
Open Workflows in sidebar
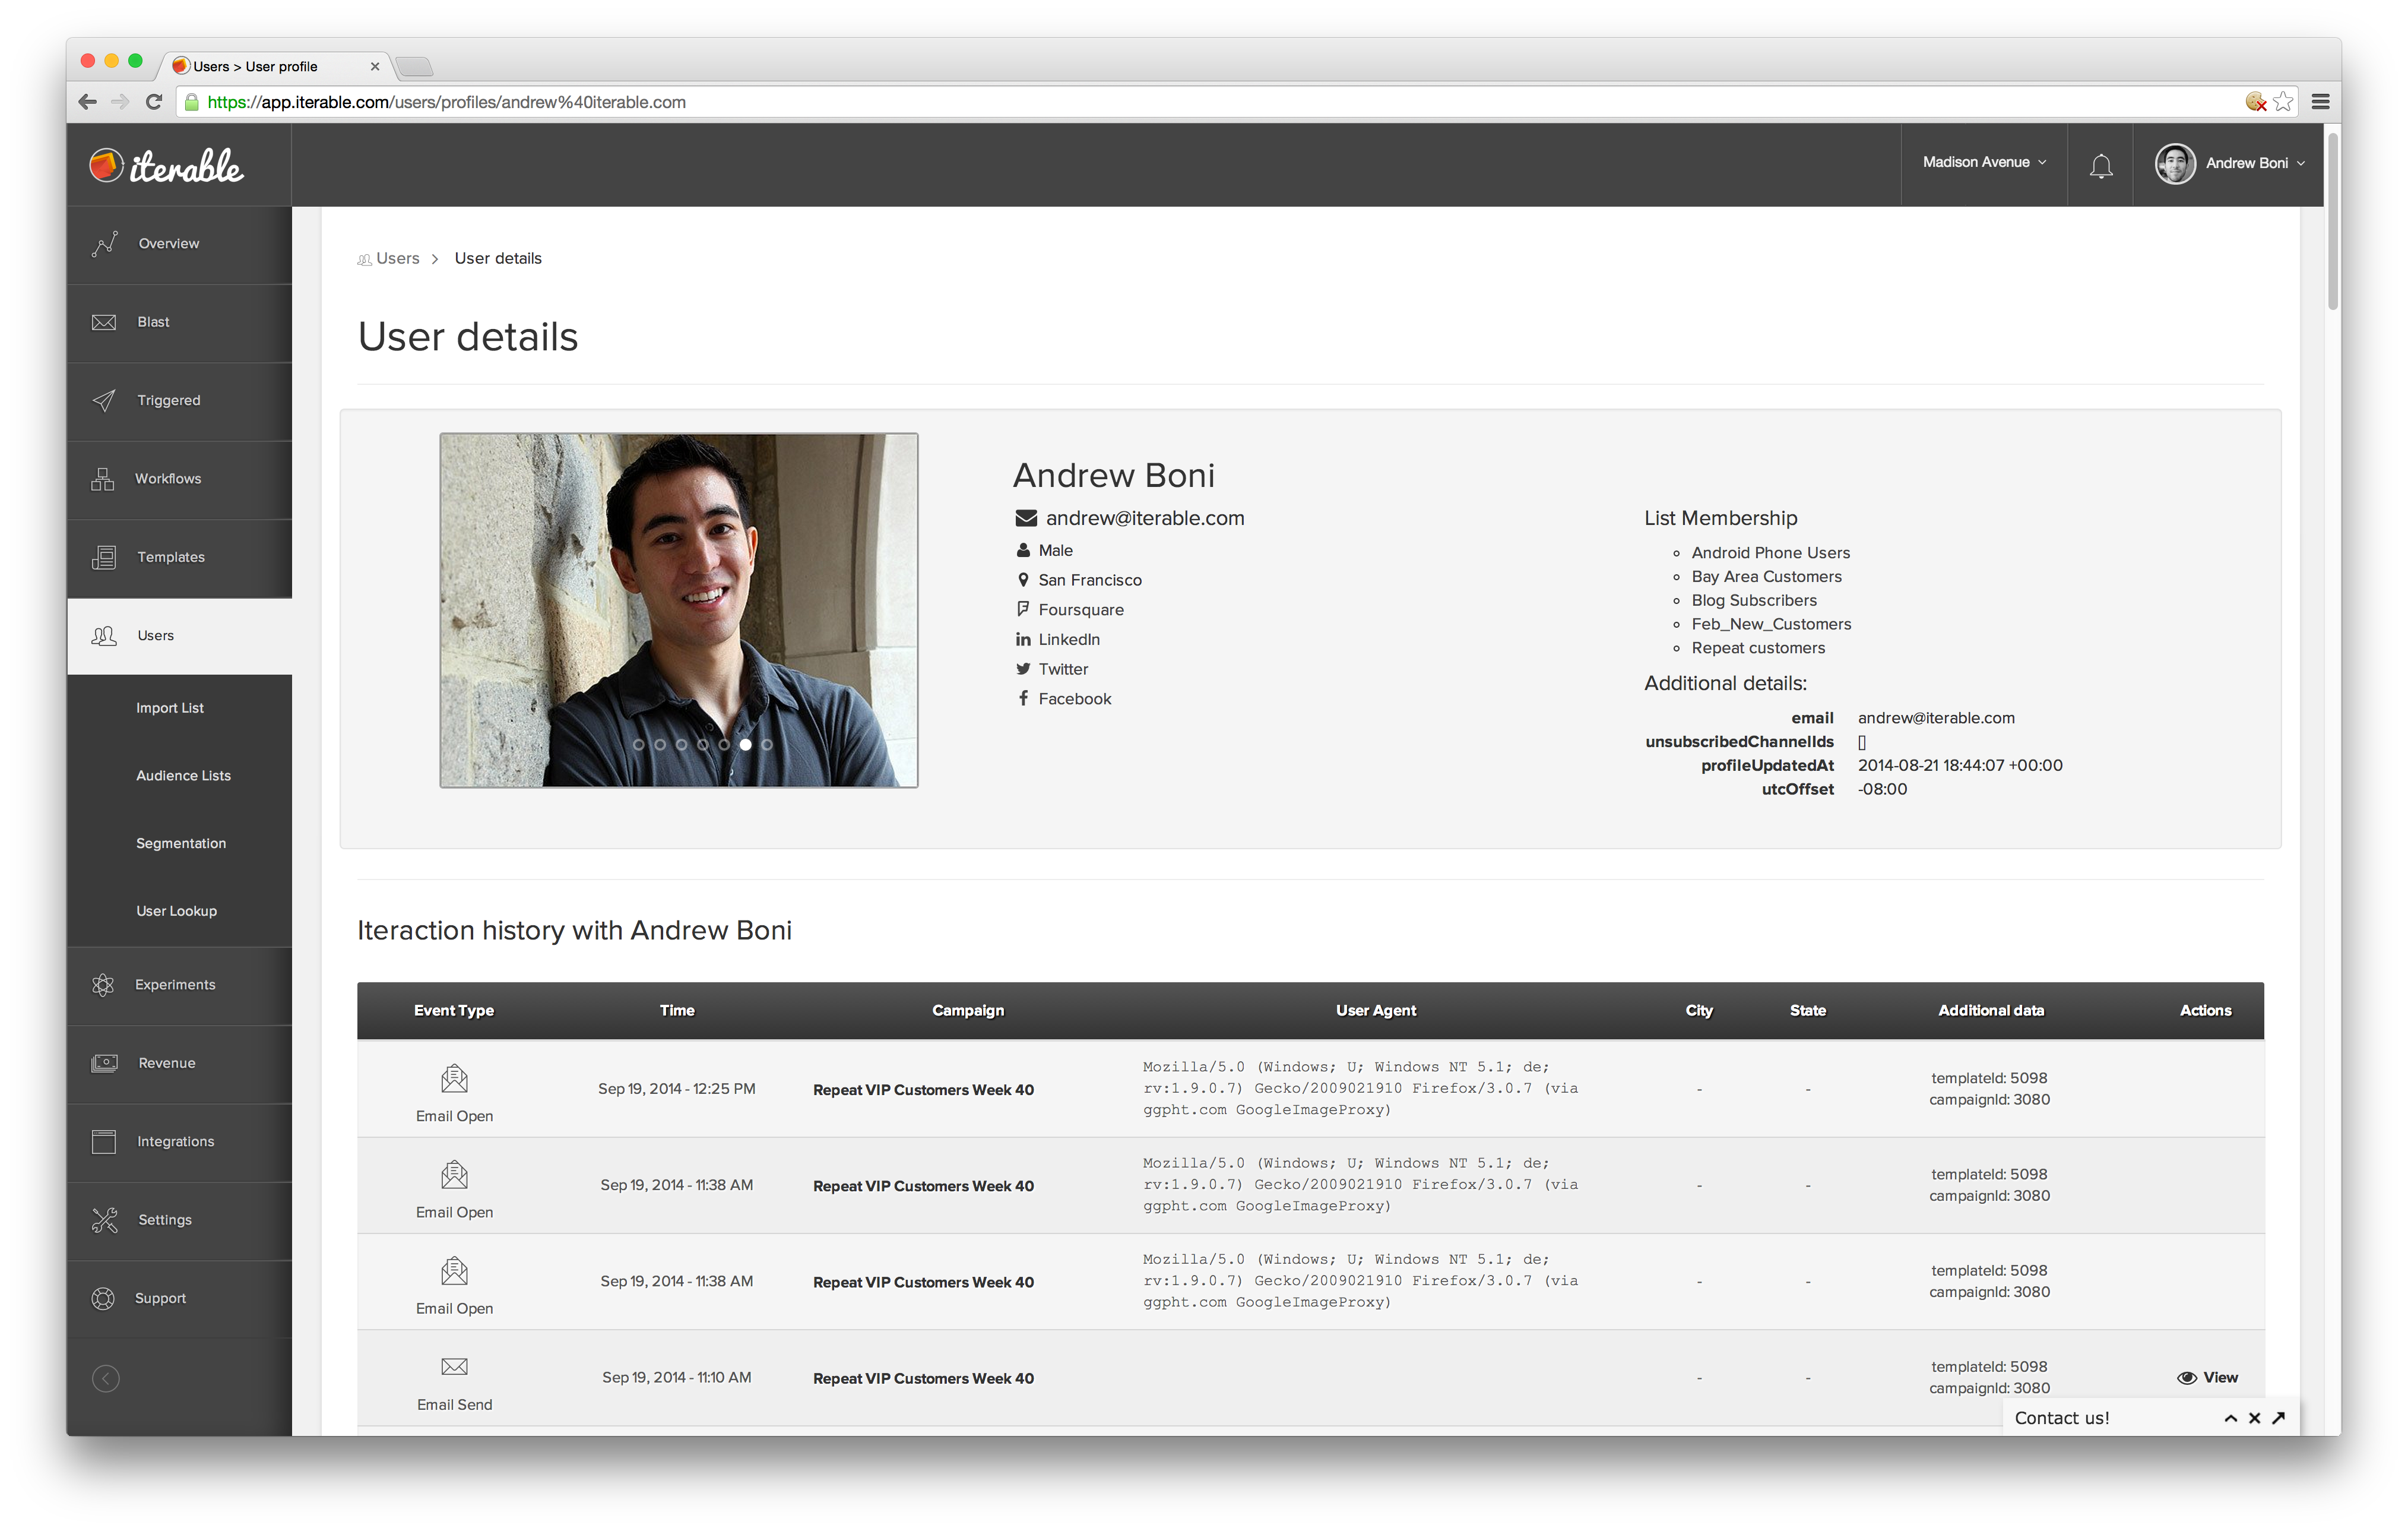click(x=167, y=479)
